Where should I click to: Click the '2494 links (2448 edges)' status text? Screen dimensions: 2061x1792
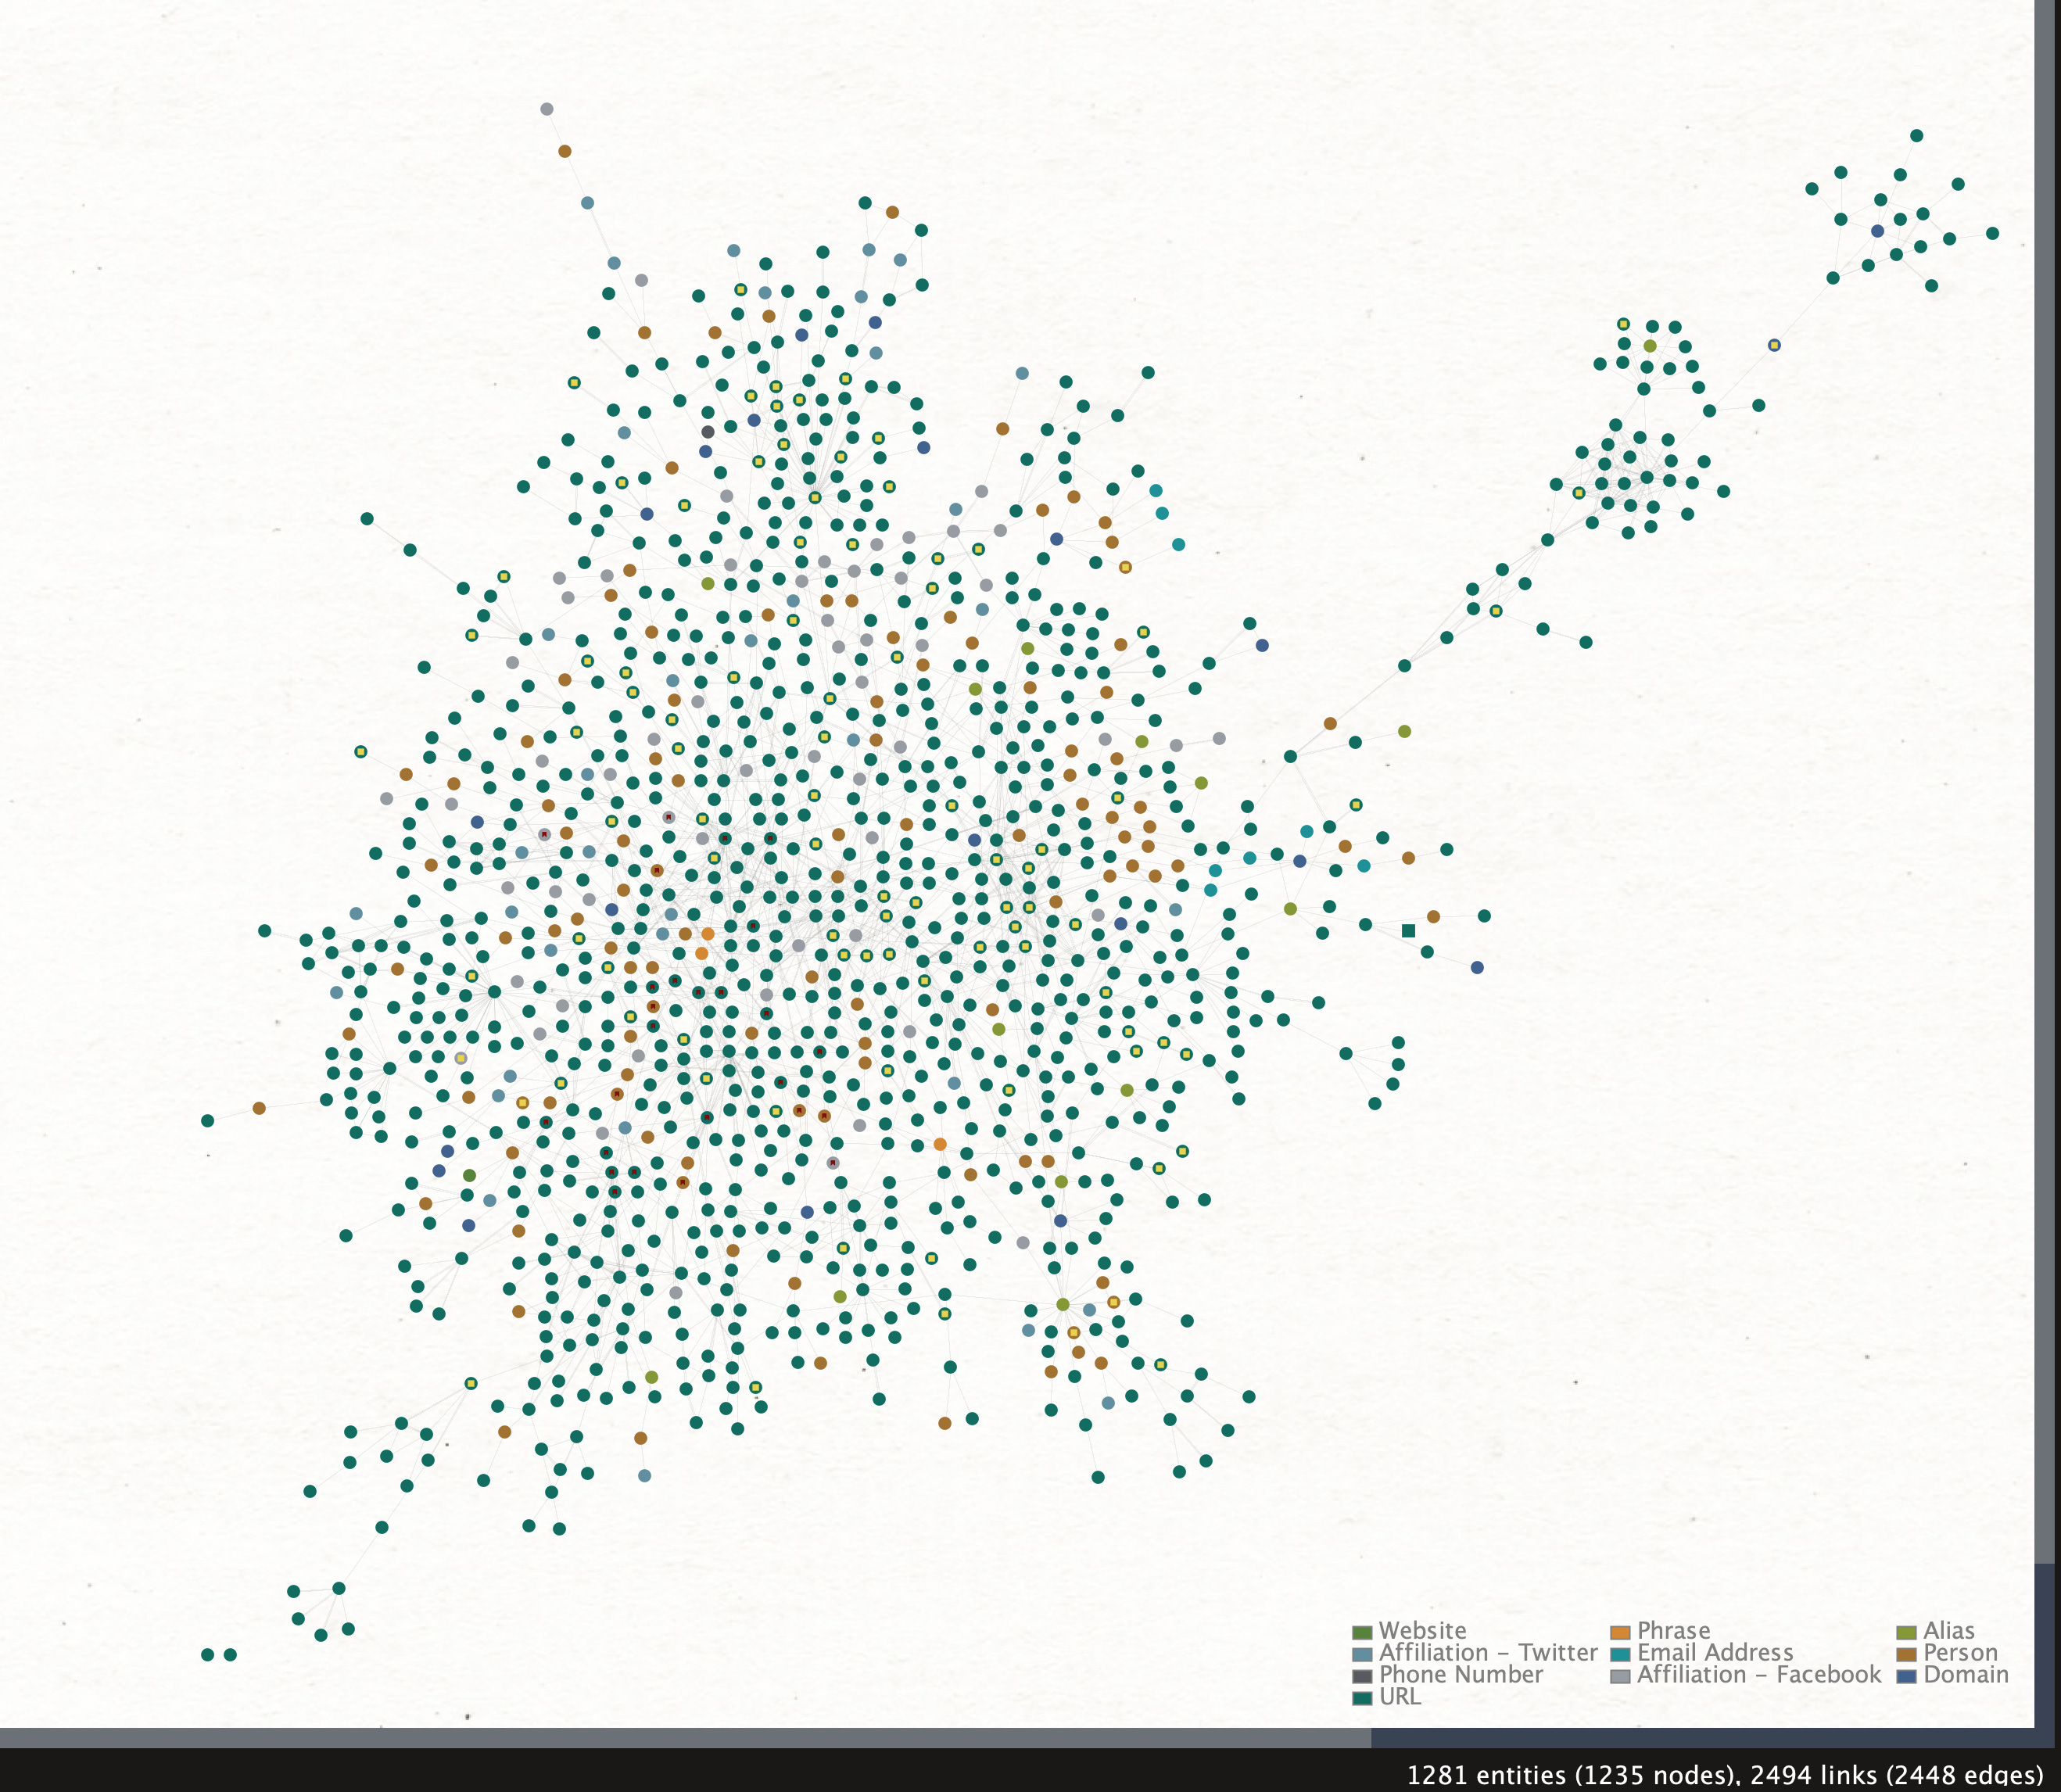click(1897, 1775)
